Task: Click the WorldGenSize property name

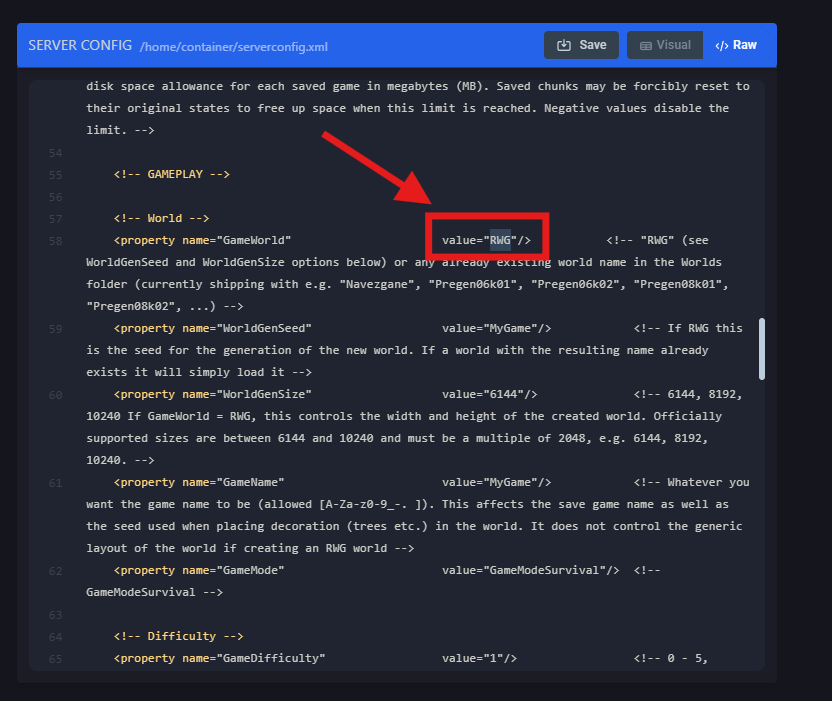Action: coord(264,394)
